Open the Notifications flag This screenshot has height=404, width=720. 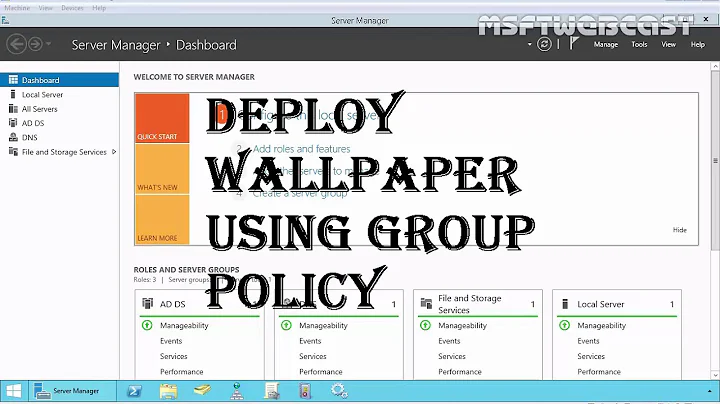click(x=574, y=44)
